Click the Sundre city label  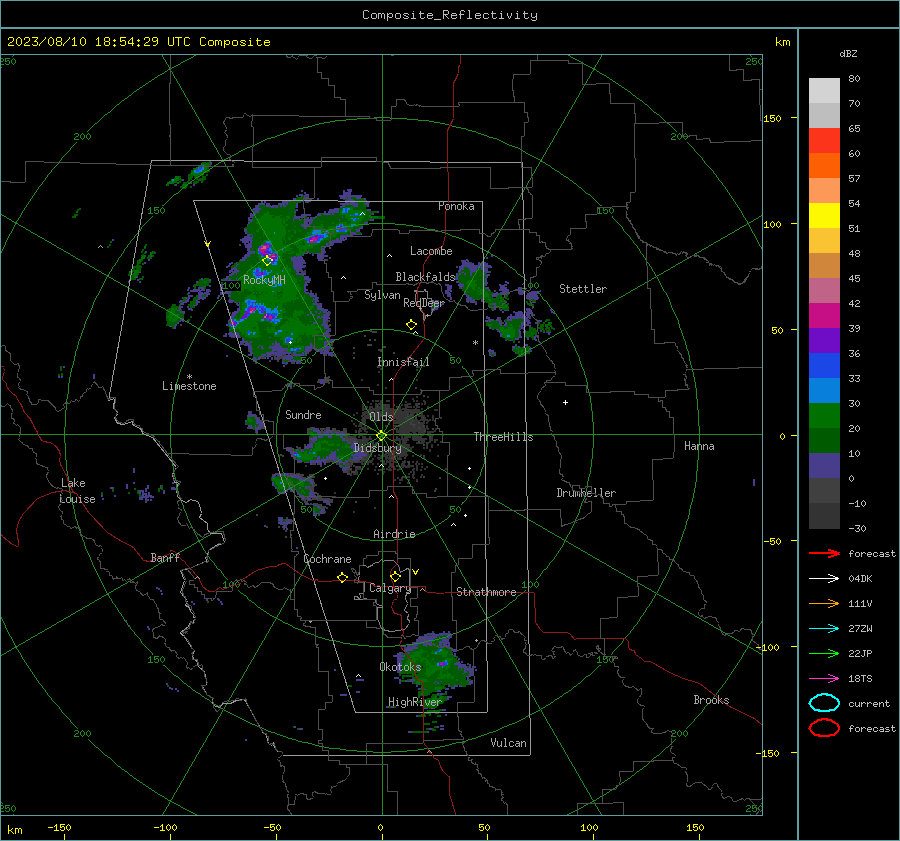pyautogui.click(x=303, y=414)
